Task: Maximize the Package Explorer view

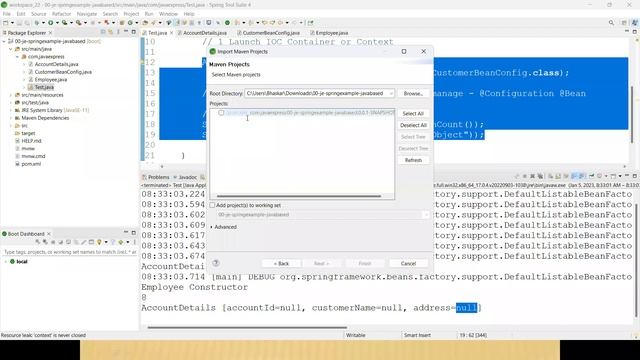Action: 133,32
